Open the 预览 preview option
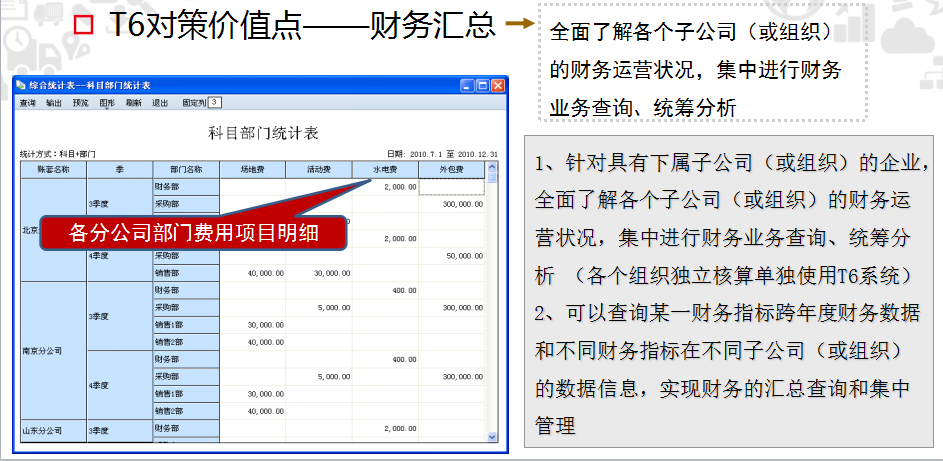This screenshot has width=943, height=461. pos(81,103)
